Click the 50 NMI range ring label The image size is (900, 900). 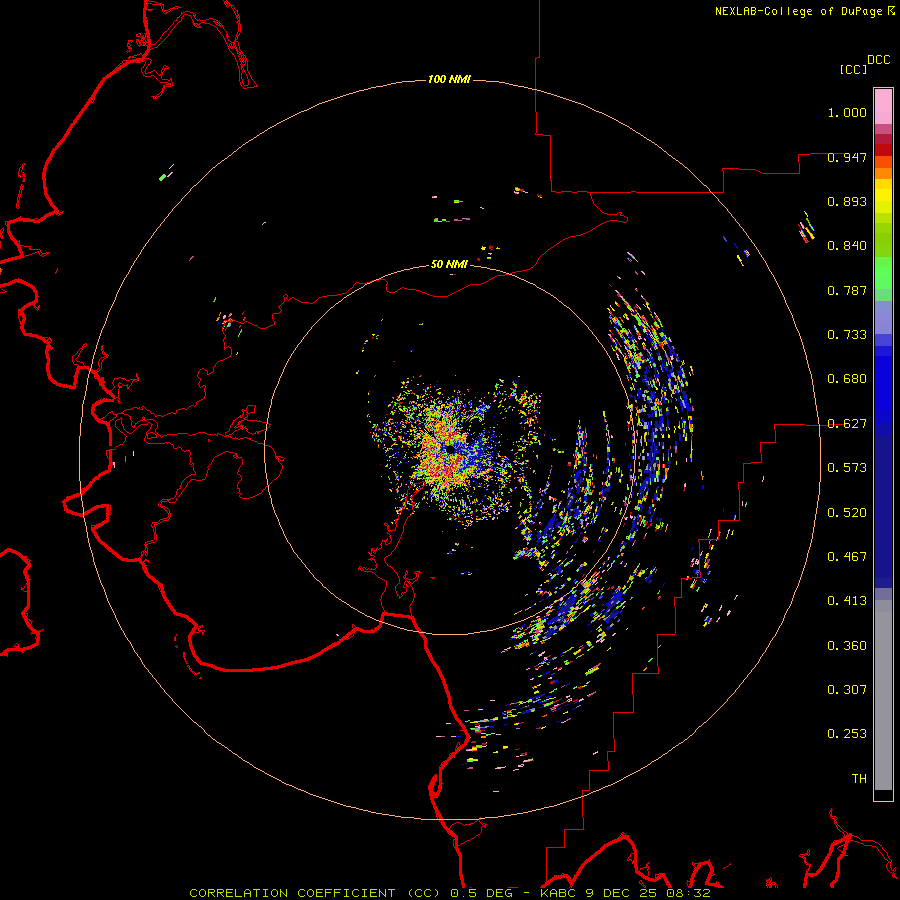pos(449,264)
